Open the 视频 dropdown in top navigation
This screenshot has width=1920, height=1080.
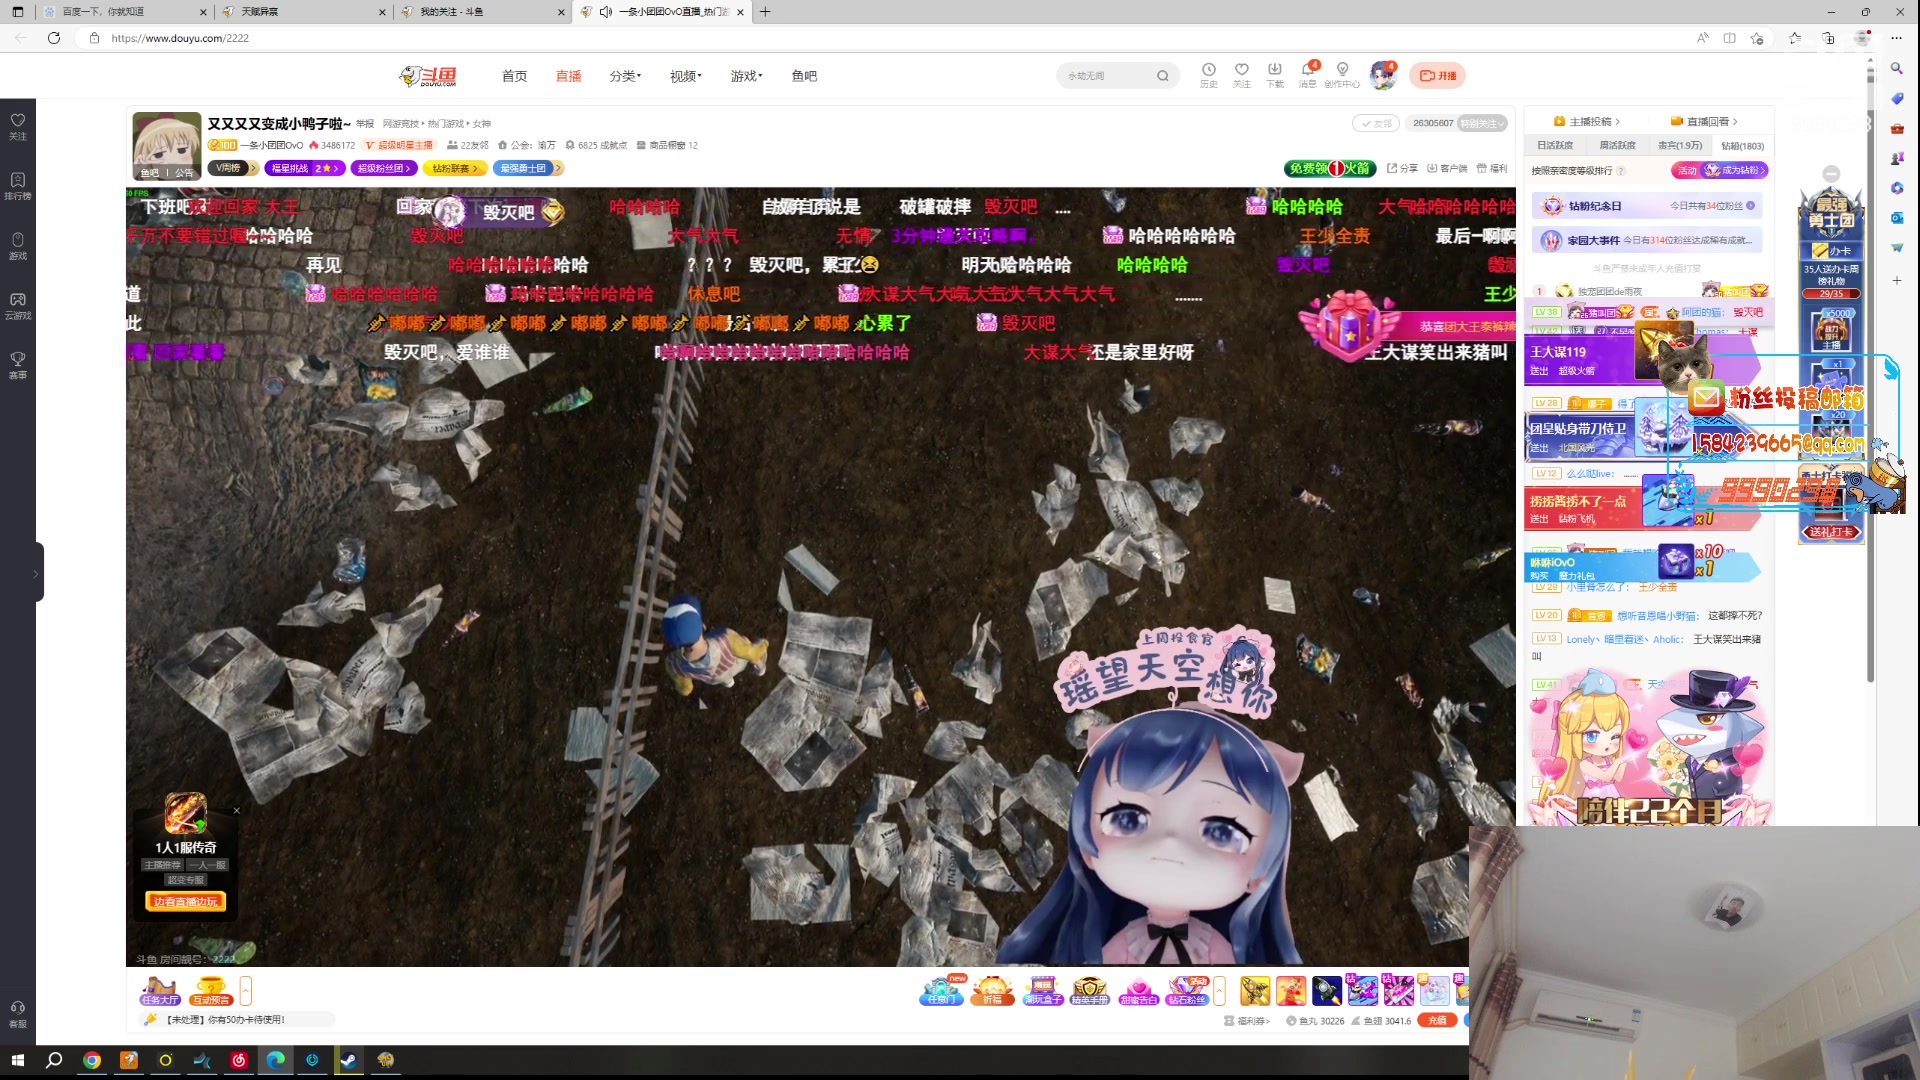point(686,76)
